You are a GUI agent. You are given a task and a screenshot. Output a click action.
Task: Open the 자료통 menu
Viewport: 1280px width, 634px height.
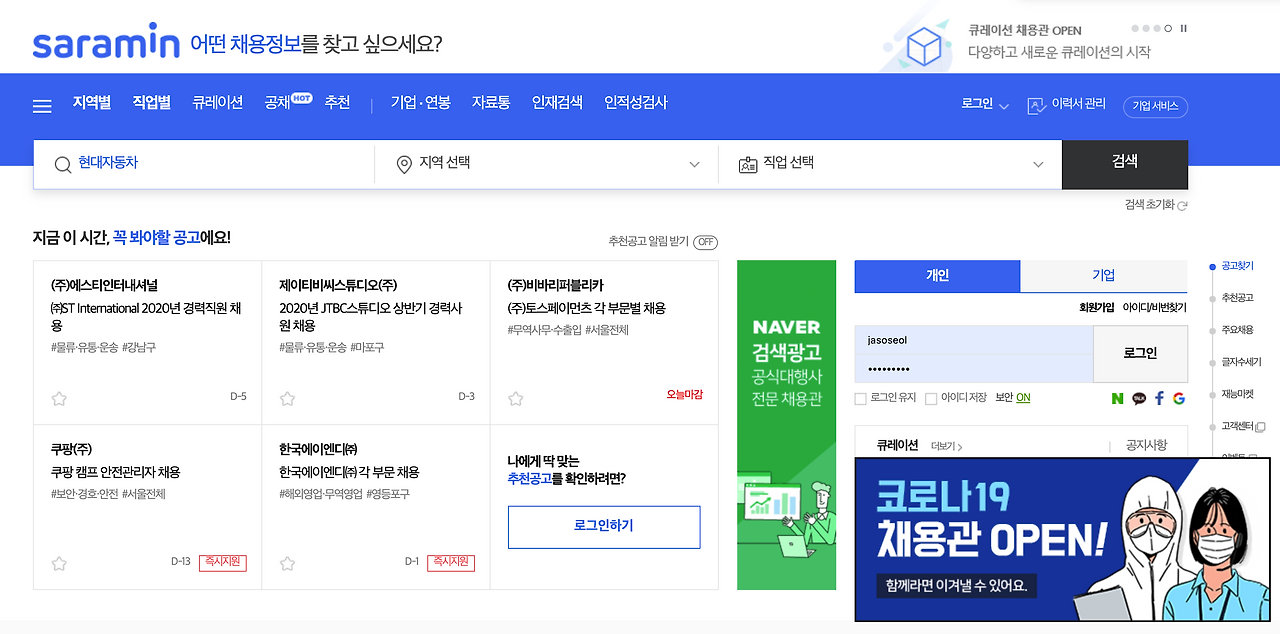[x=491, y=103]
